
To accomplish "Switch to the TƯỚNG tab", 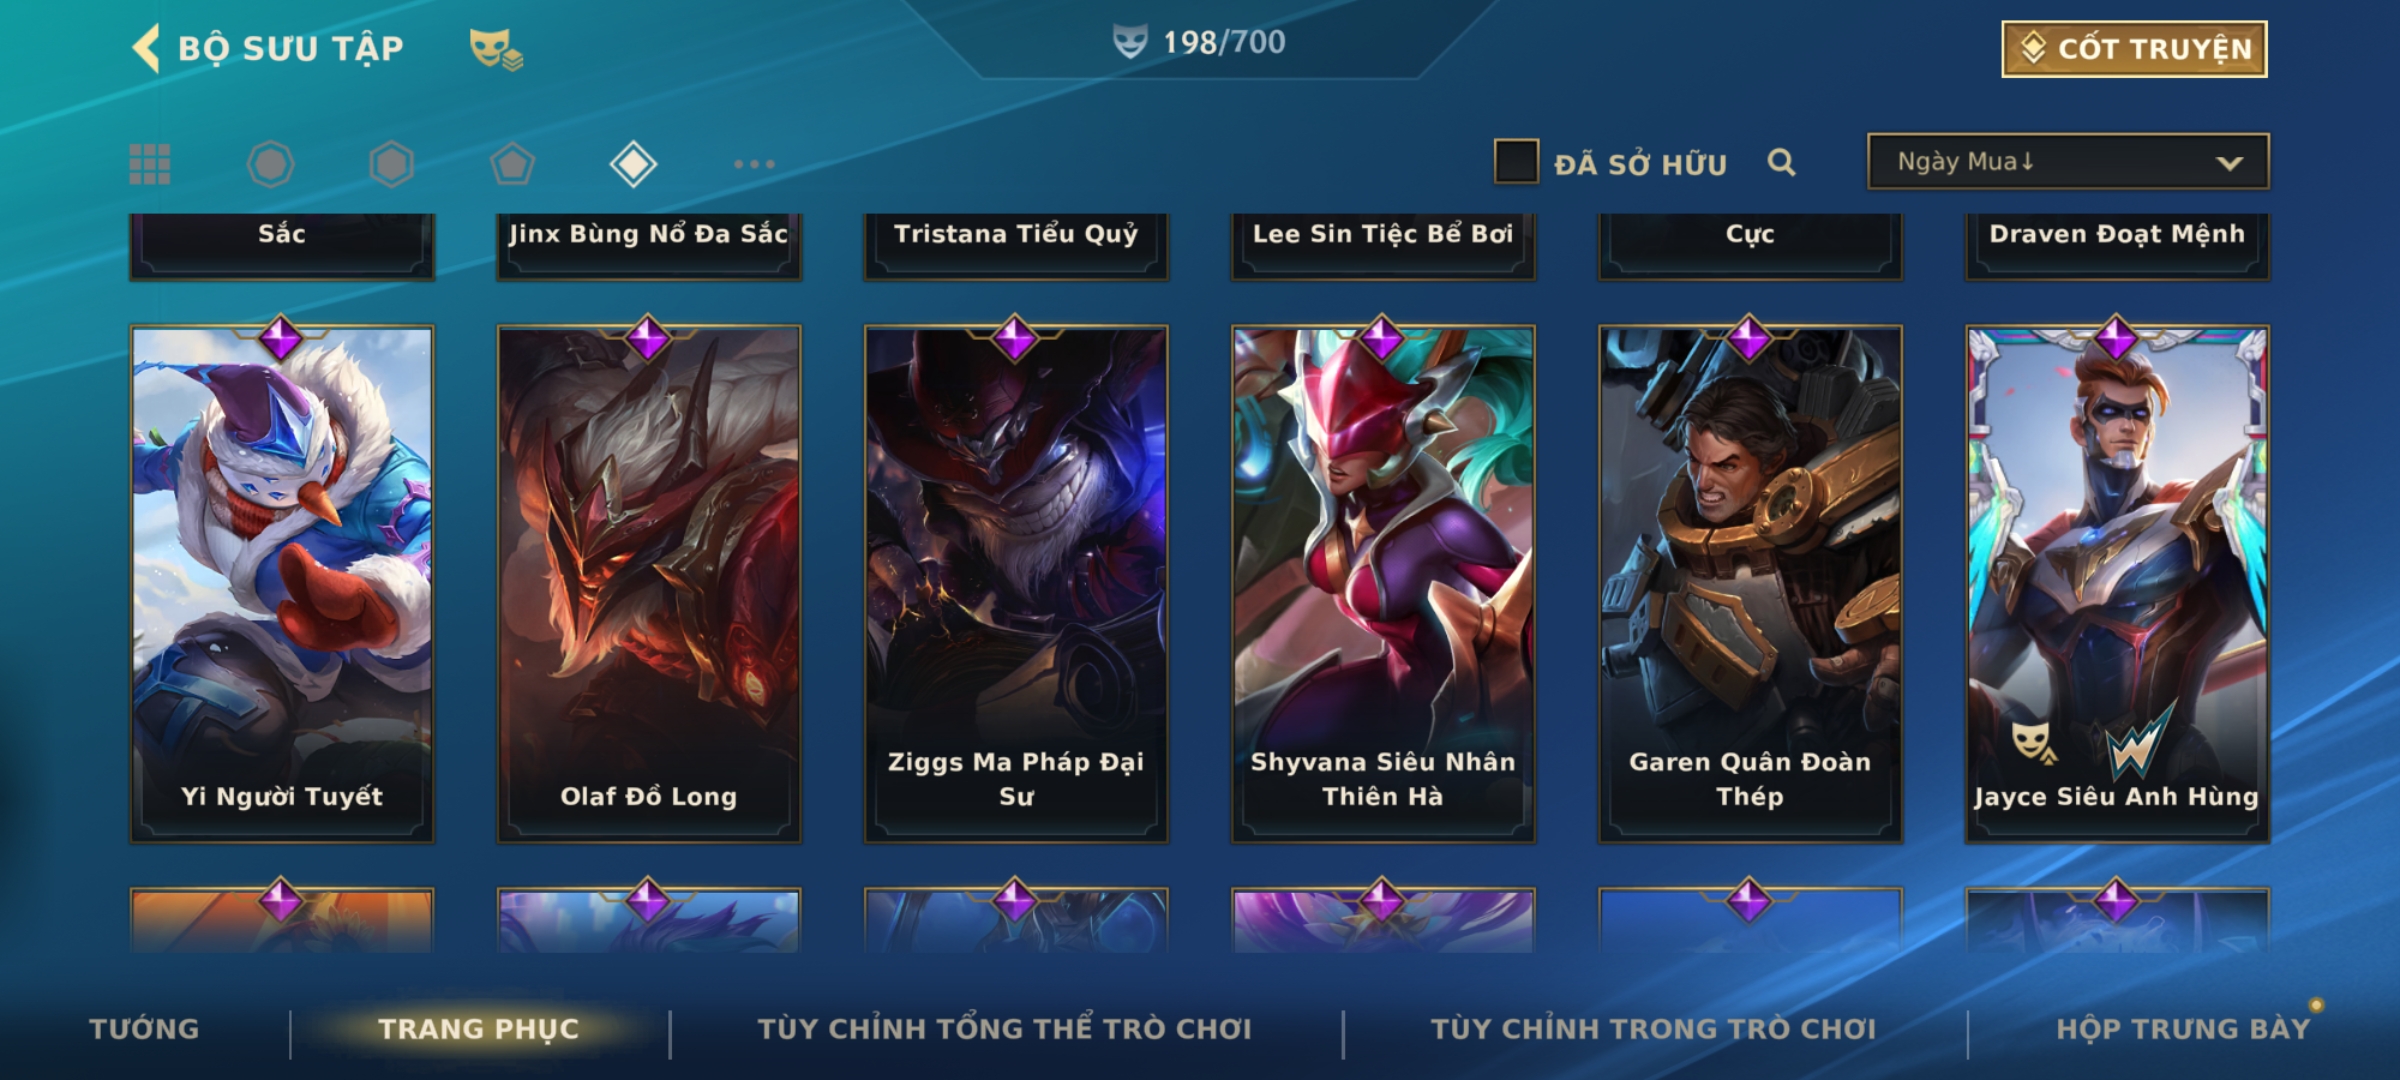I will pyautogui.click(x=144, y=1028).
